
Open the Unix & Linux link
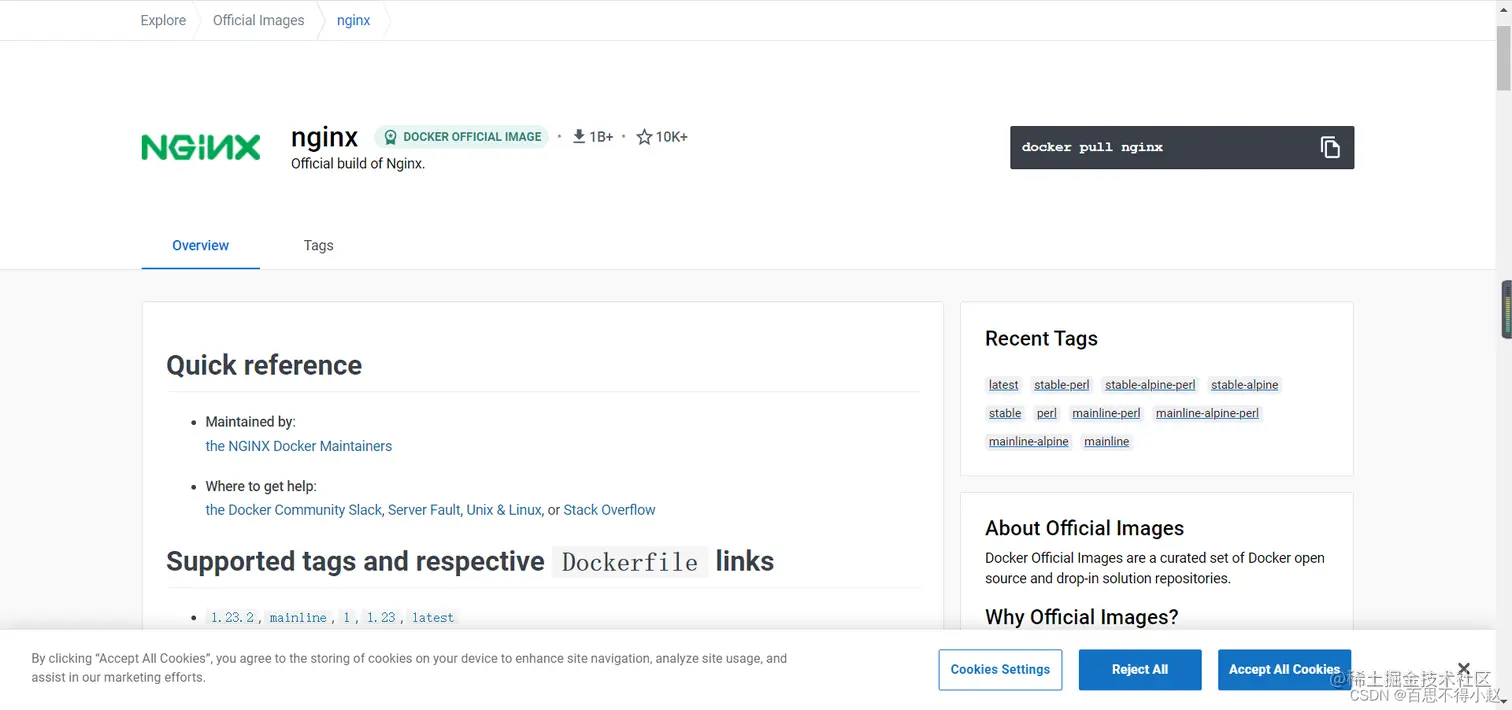click(x=504, y=510)
